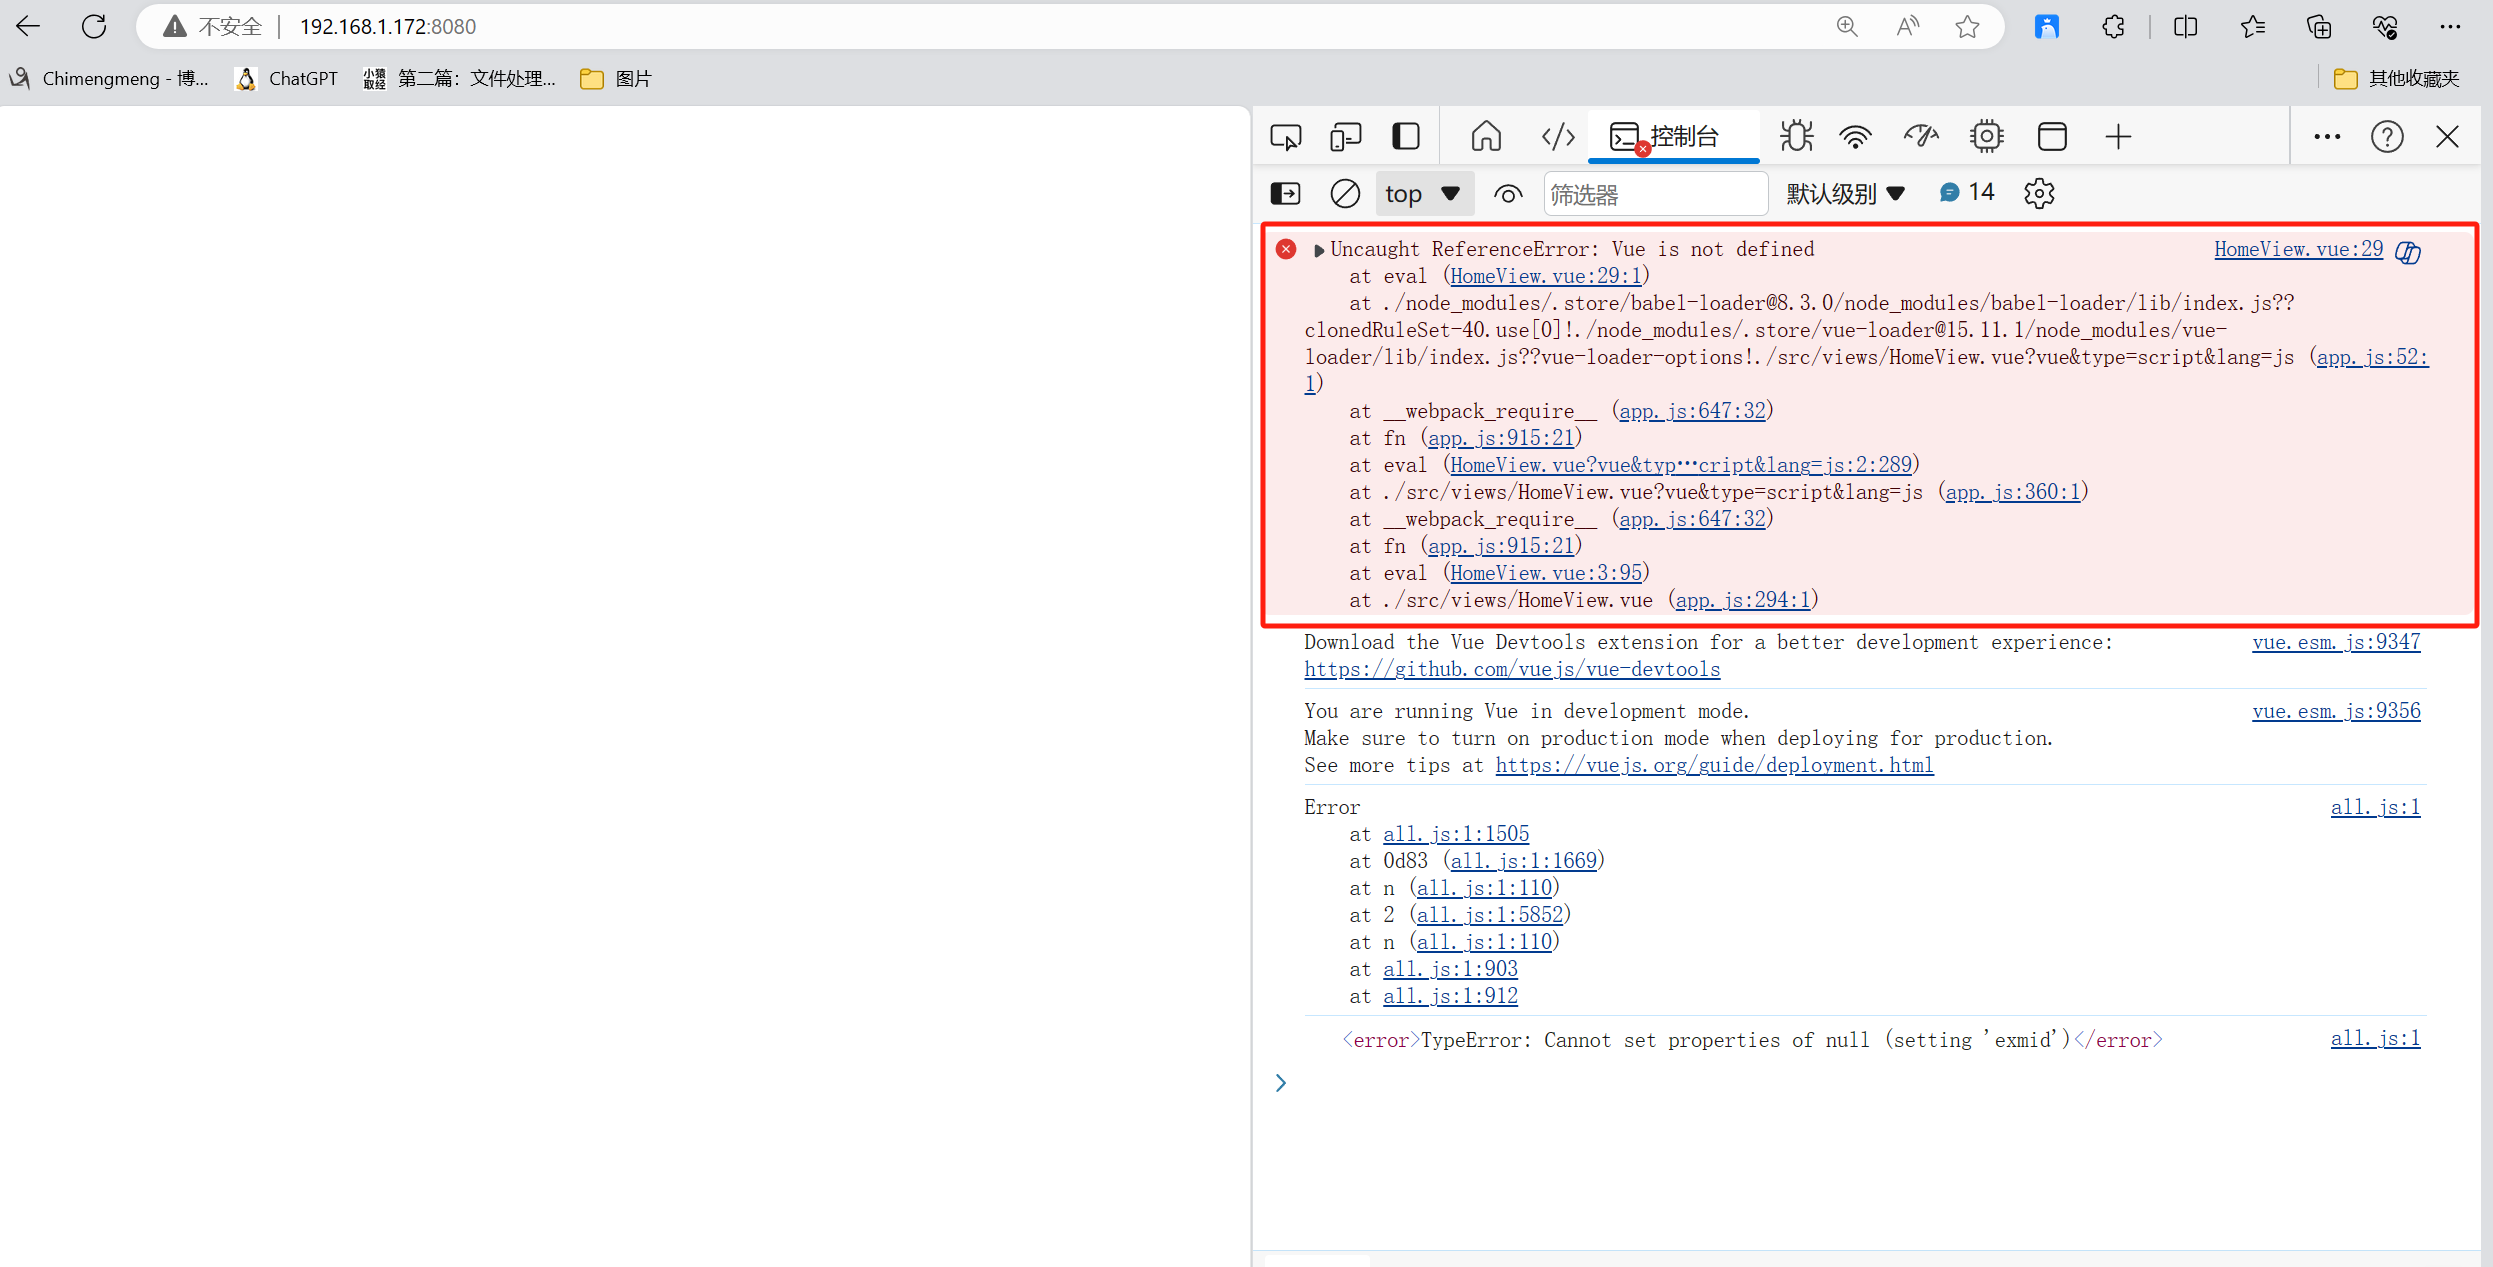Open the vue.esm.js:9347 source link
The height and width of the screenshot is (1267, 2493).
tap(2336, 642)
